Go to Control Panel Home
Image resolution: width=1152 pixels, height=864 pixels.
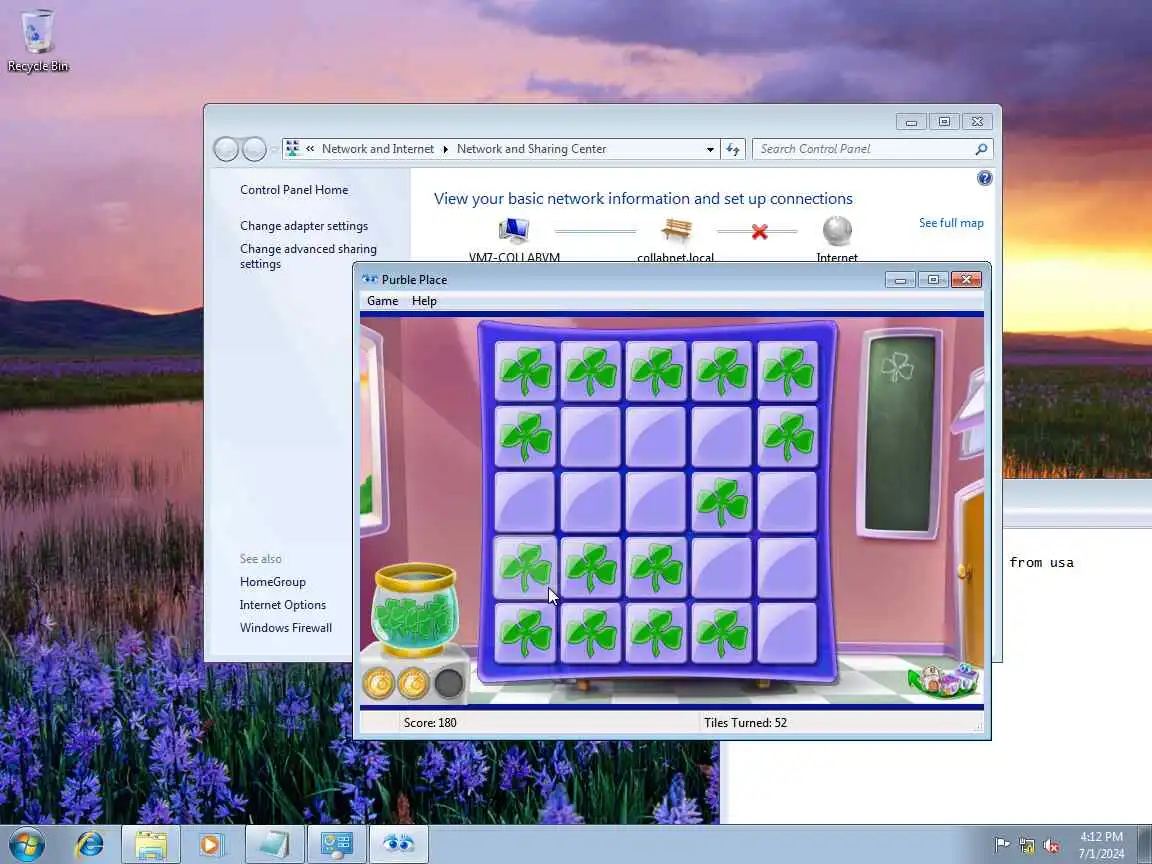click(x=294, y=190)
